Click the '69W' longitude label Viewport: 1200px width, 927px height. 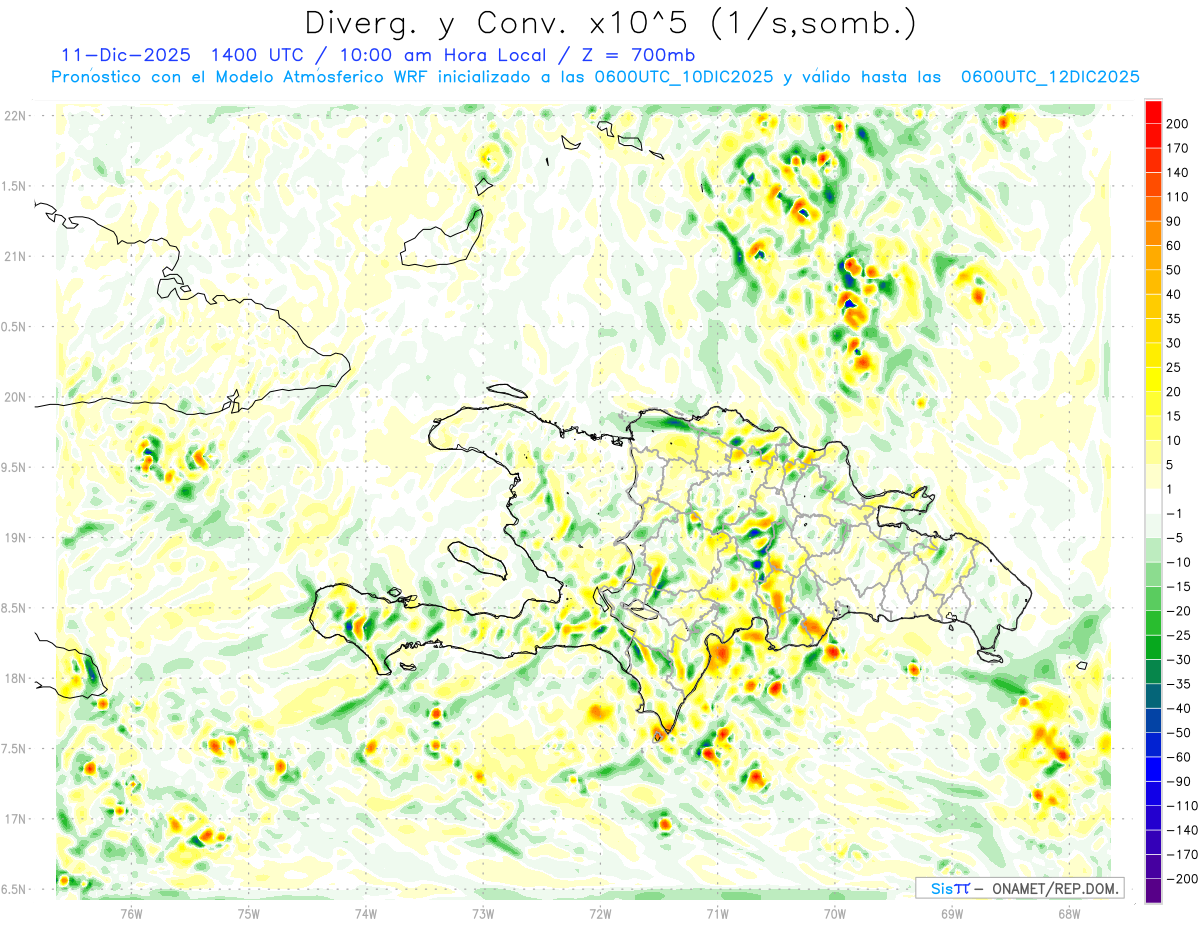952,913
